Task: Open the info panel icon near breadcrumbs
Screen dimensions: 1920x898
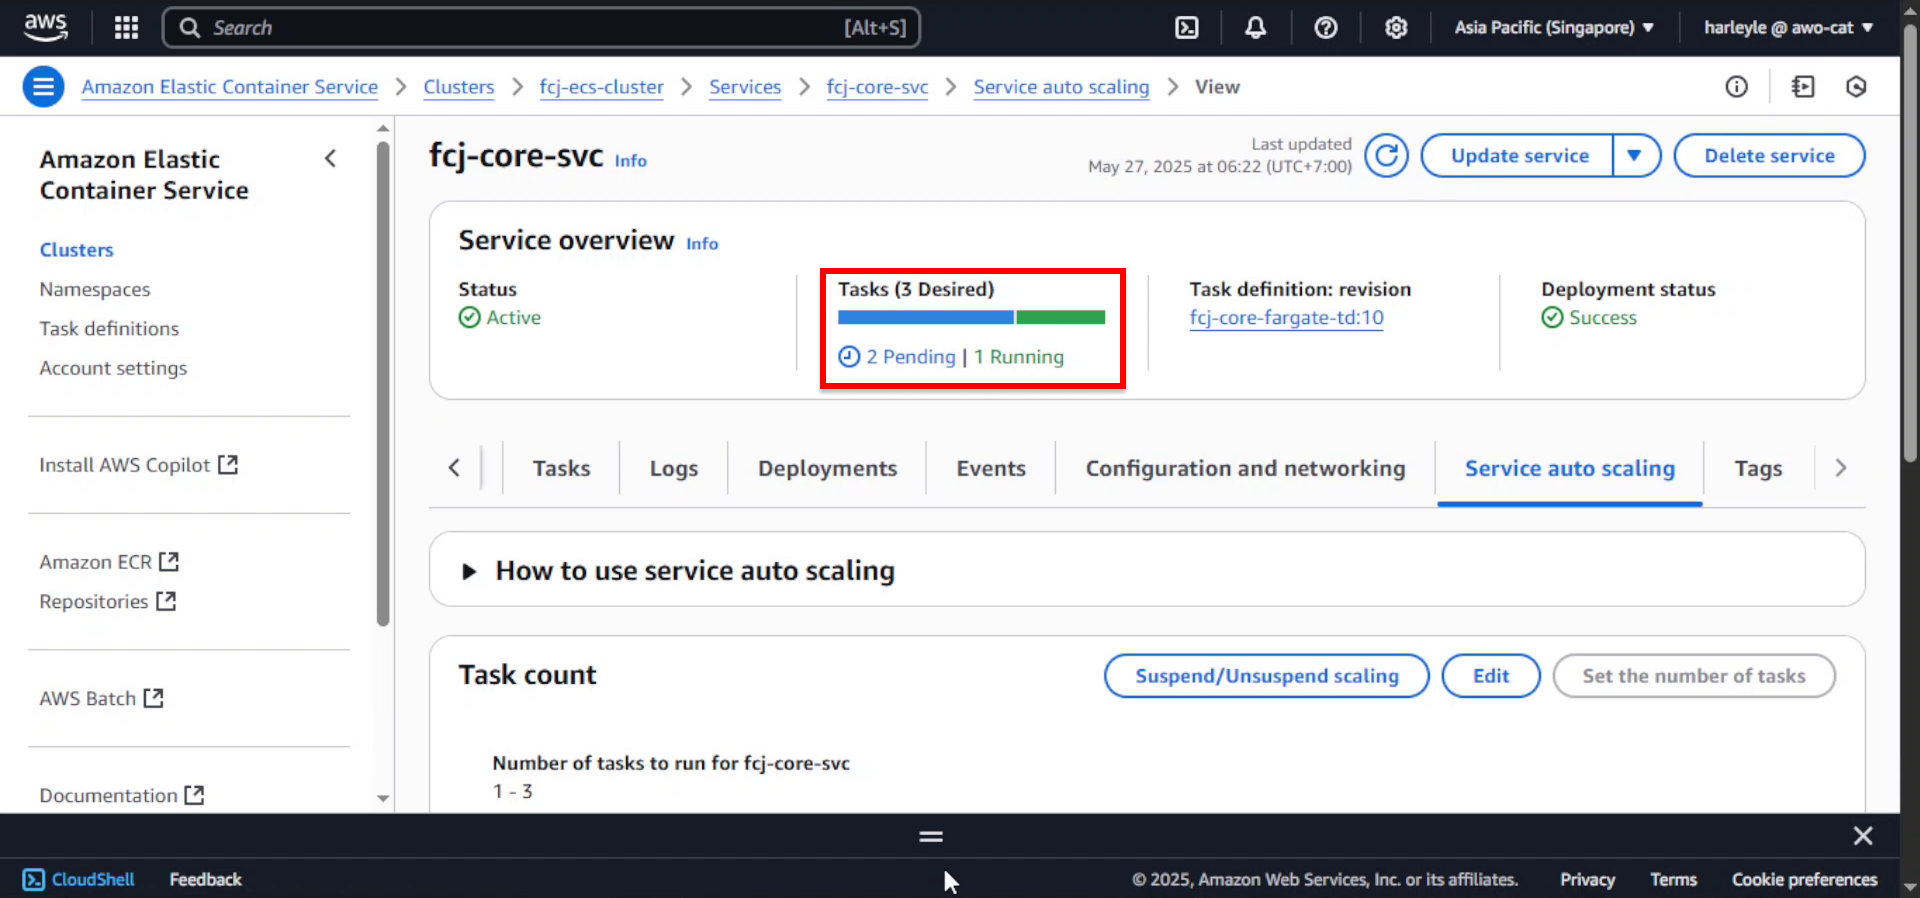Action: 1736,87
